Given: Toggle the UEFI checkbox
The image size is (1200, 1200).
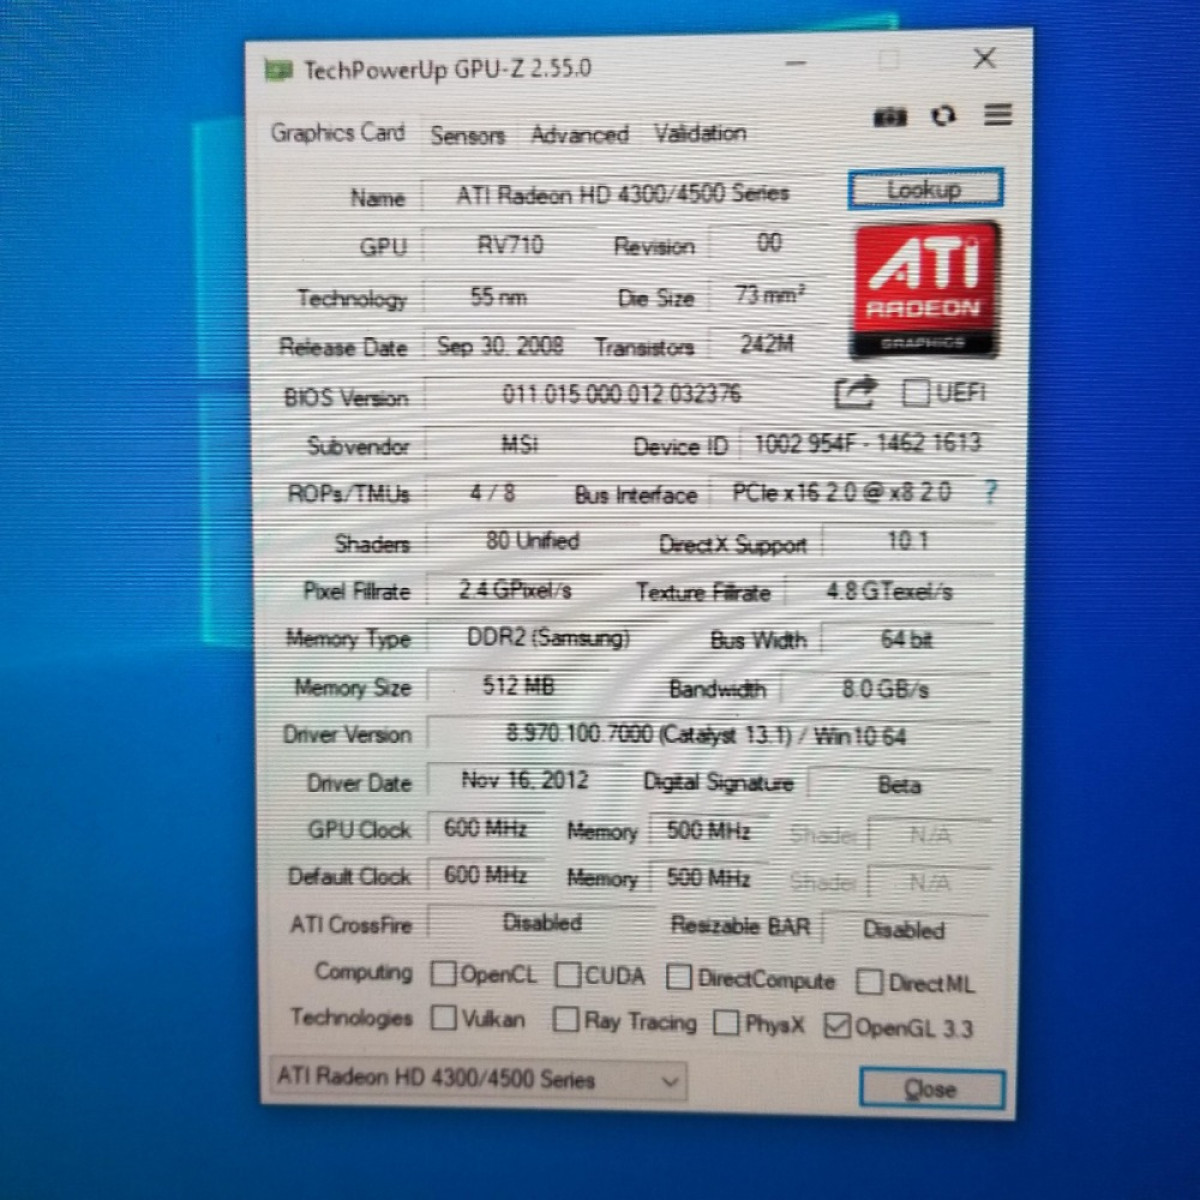Looking at the screenshot, I should tap(915, 392).
